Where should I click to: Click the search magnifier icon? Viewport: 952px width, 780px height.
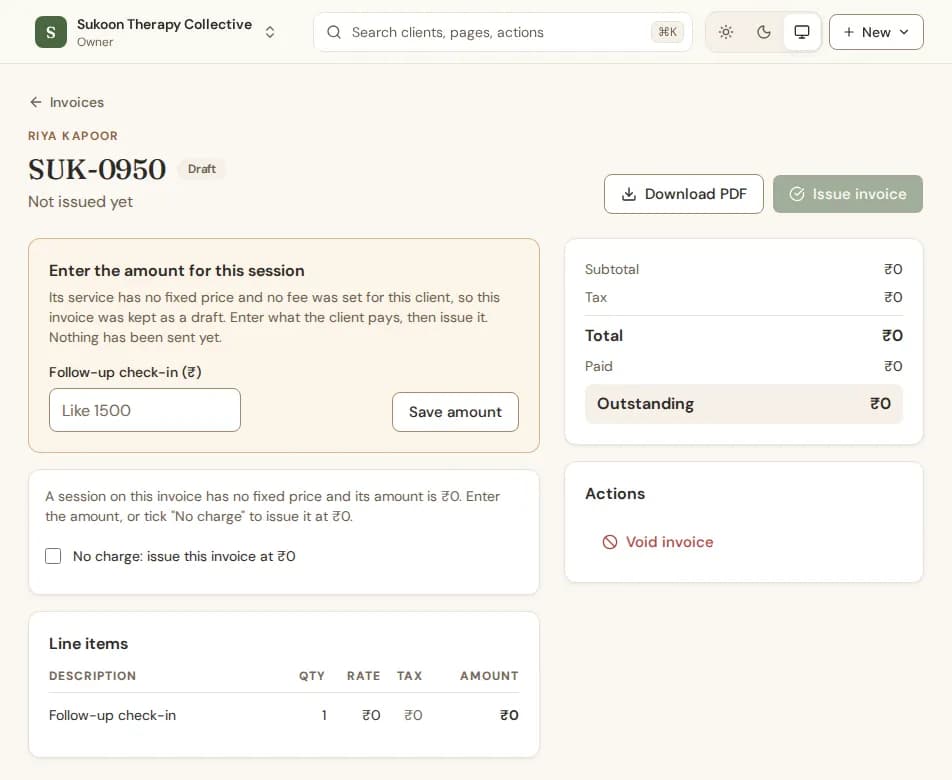point(334,32)
